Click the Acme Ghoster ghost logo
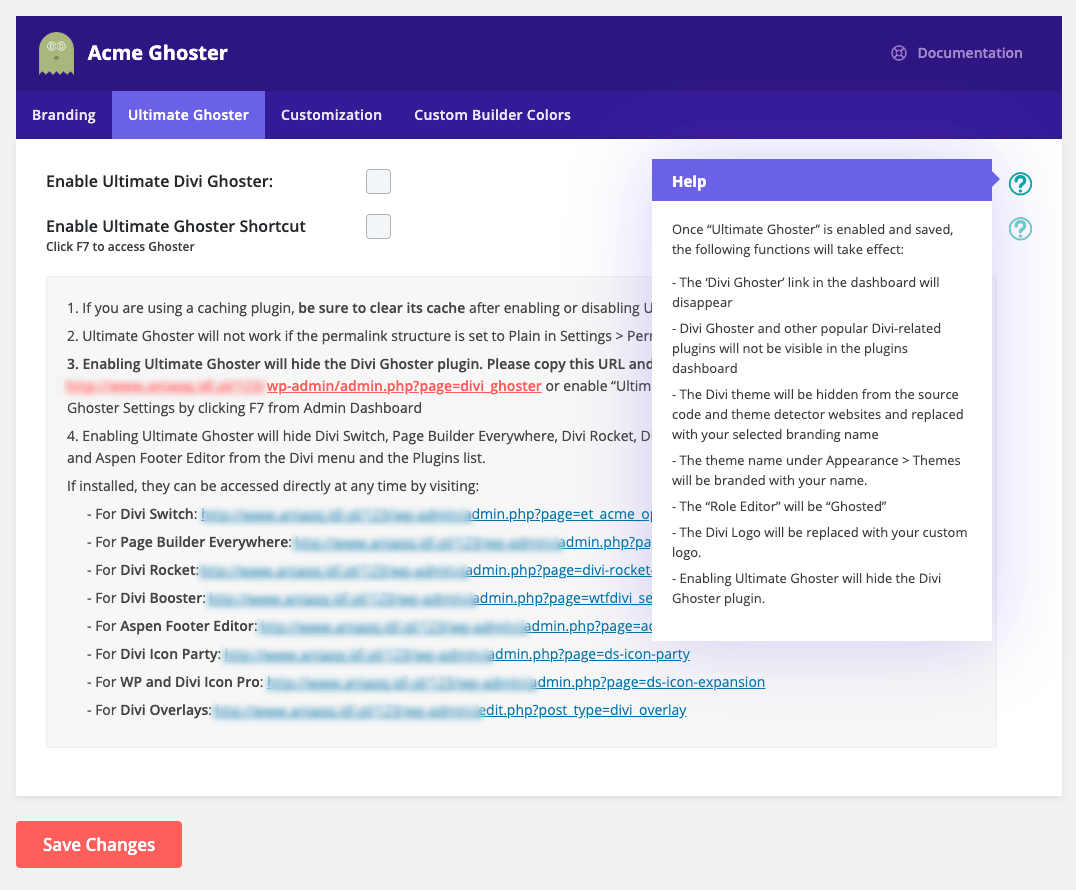Viewport: 1076px width, 890px height. 56,53
